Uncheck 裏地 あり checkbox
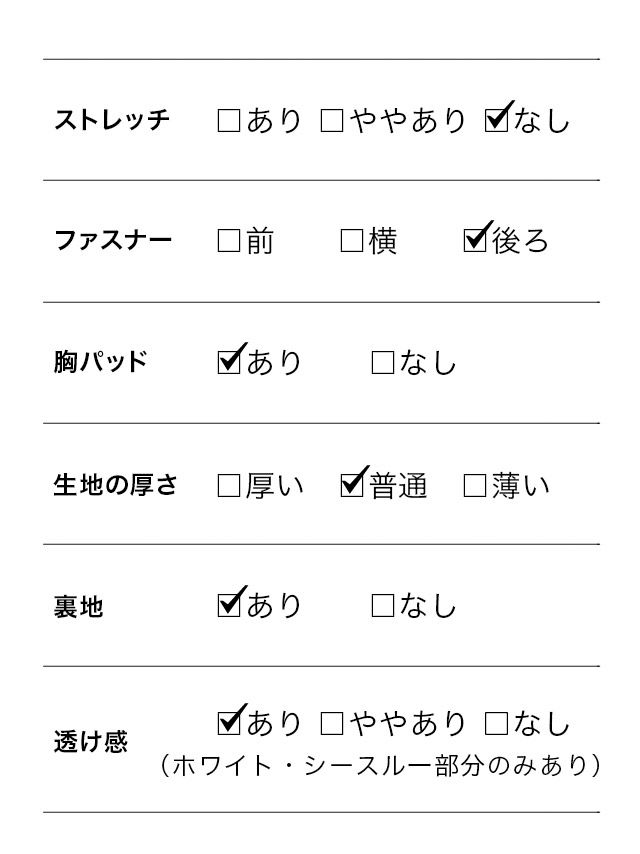640x854 pixels. 229,605
